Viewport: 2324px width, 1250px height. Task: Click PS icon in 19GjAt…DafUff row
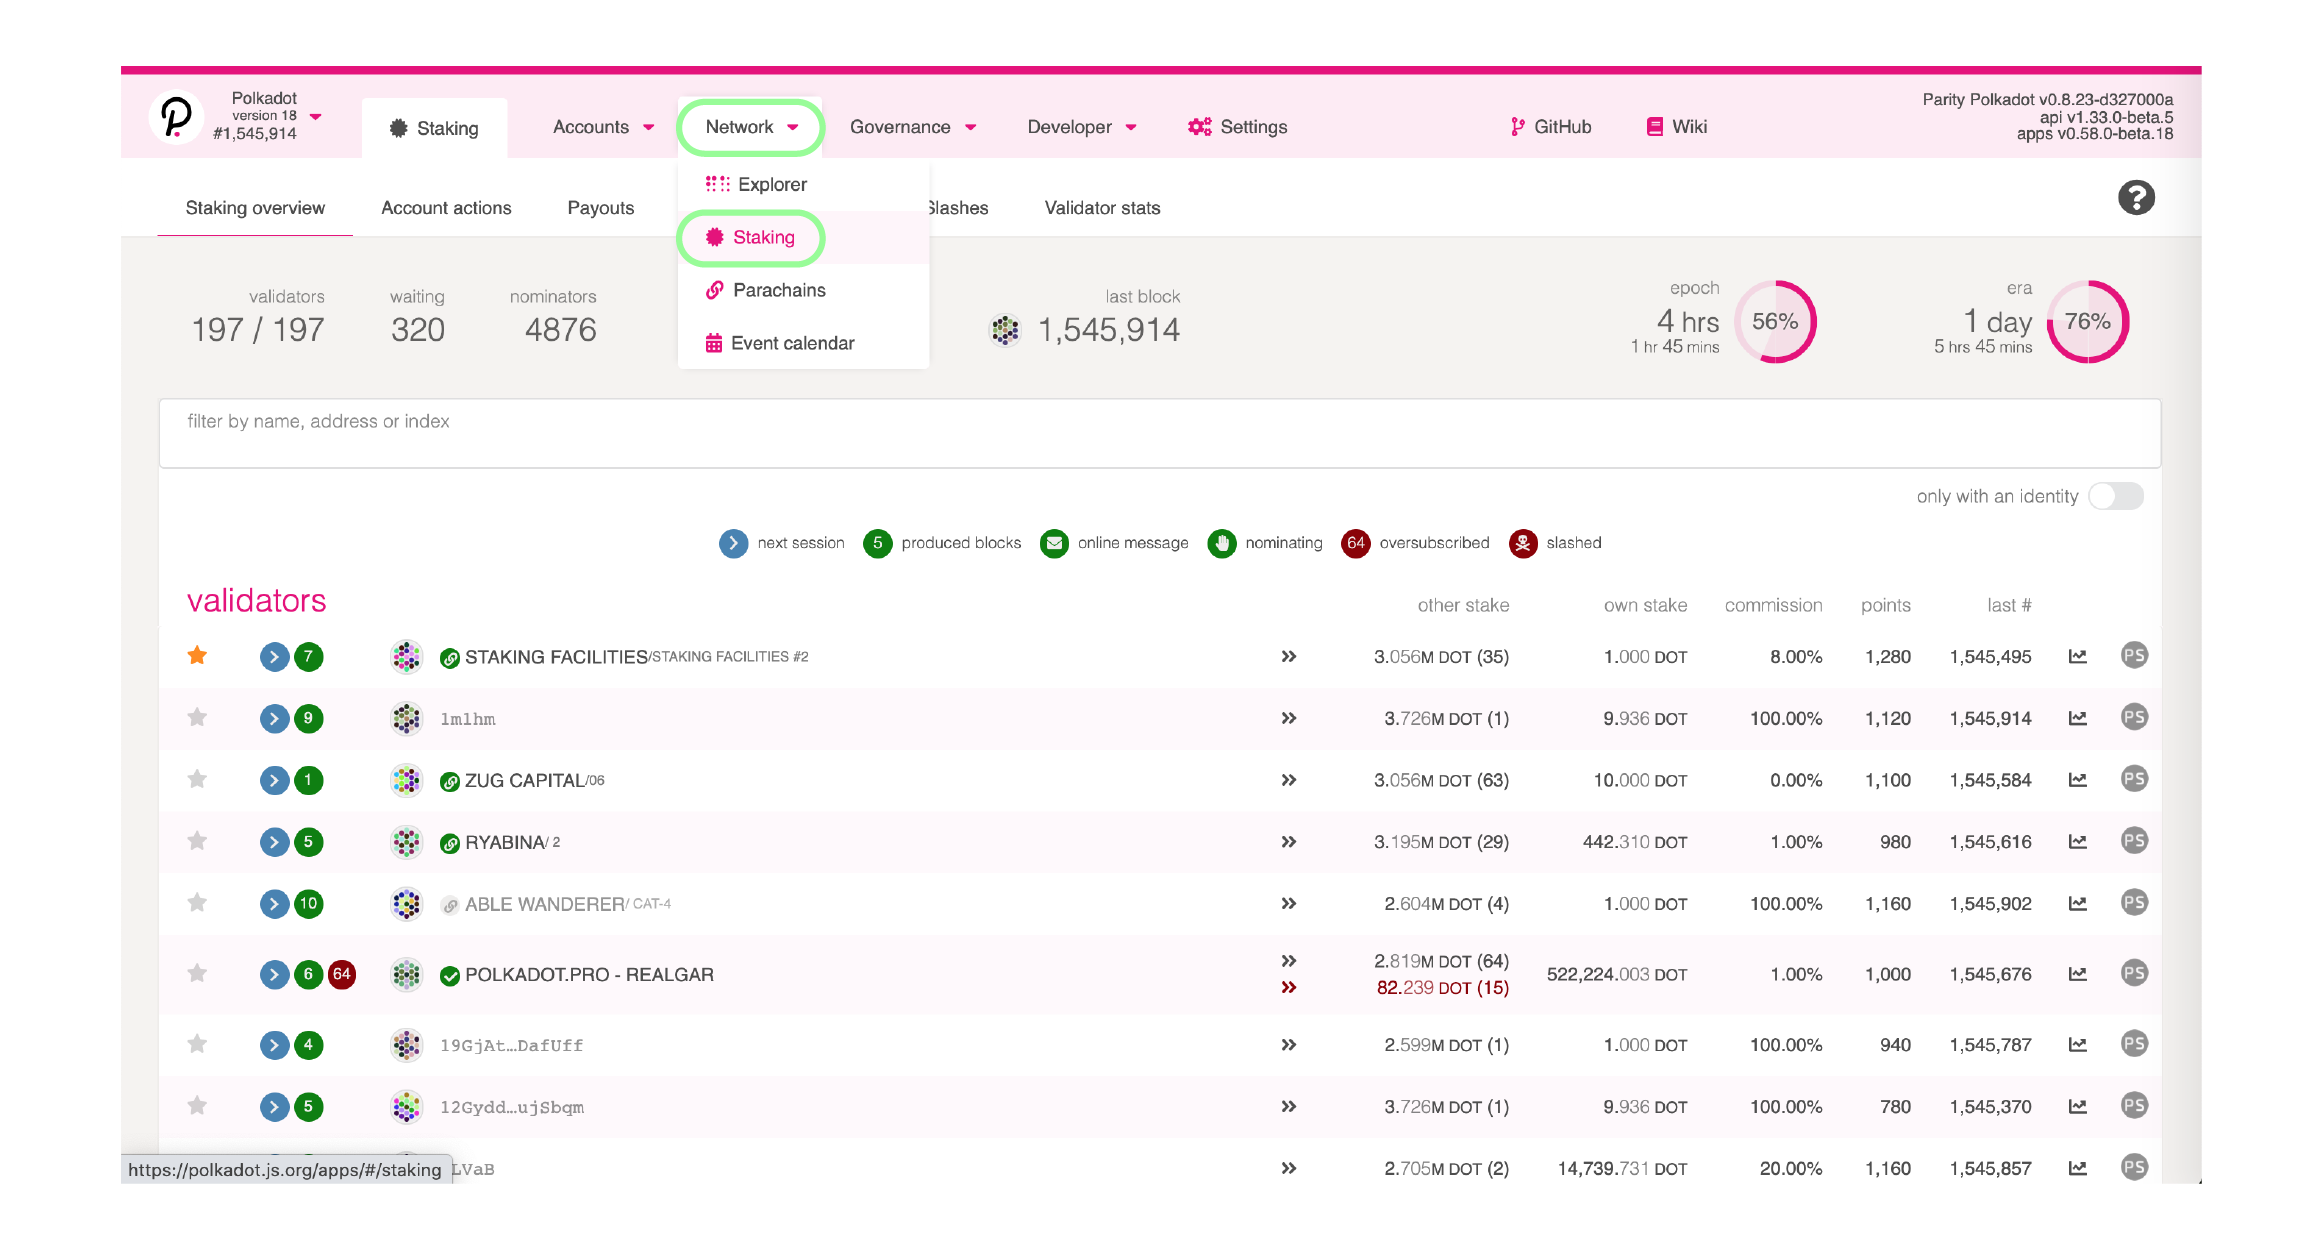tap(2134, 1044)
